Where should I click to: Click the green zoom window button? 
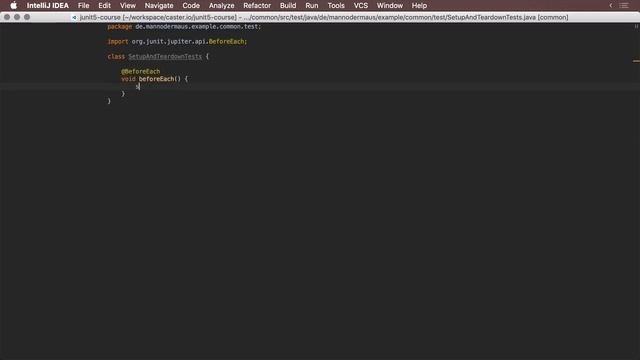(27, 17)
